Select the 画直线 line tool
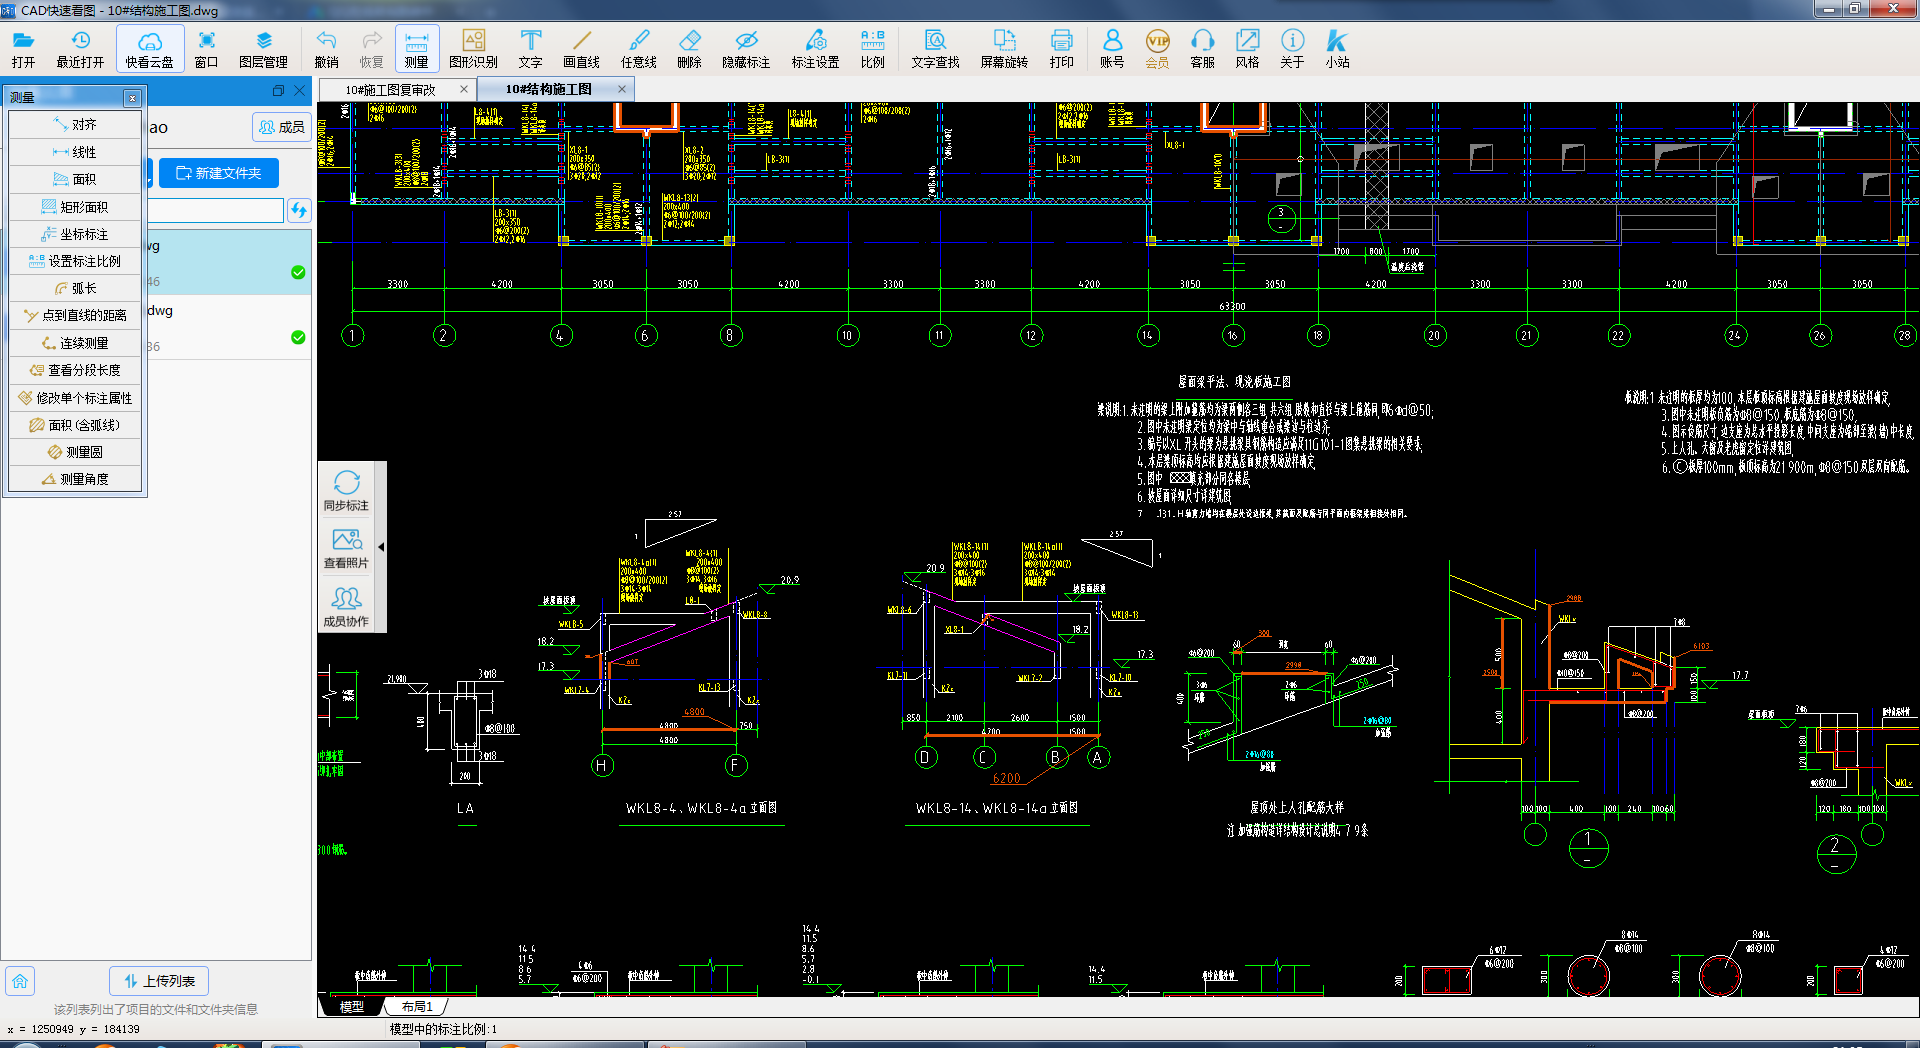This screenshot has width=1920, height=1048. [x=581, y=49]
